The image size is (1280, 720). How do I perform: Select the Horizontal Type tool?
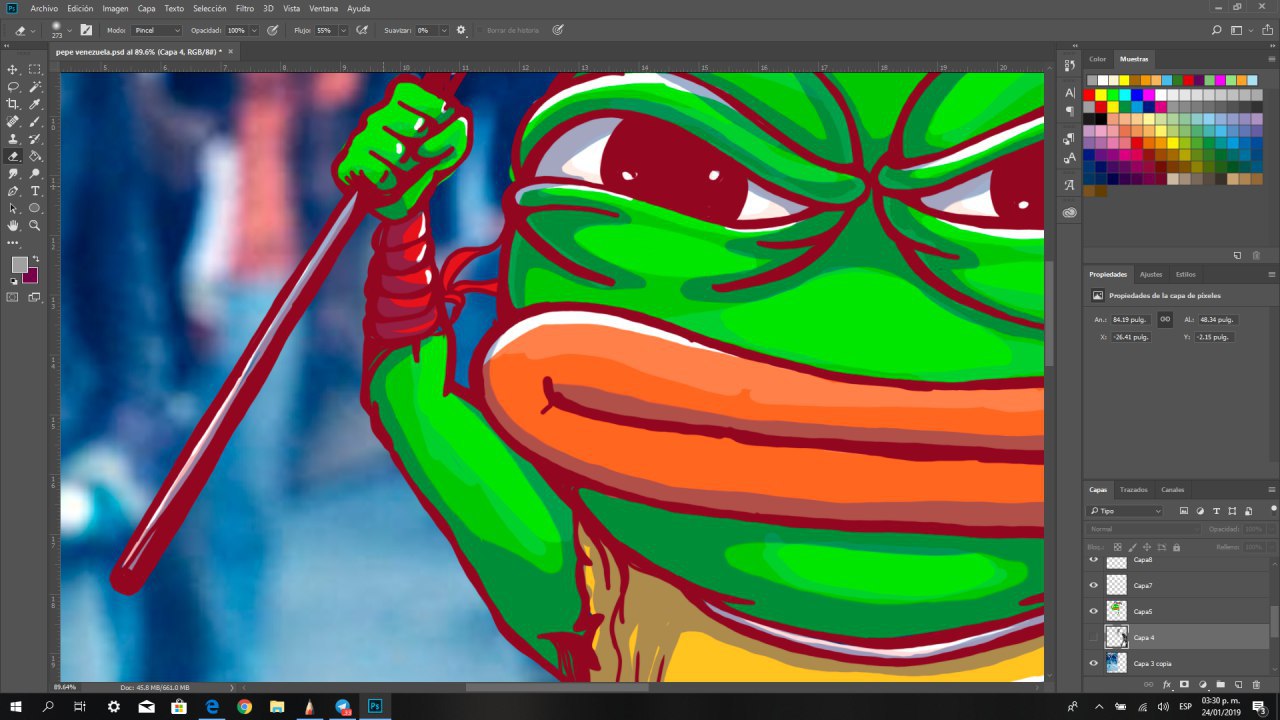coord(35,191)
